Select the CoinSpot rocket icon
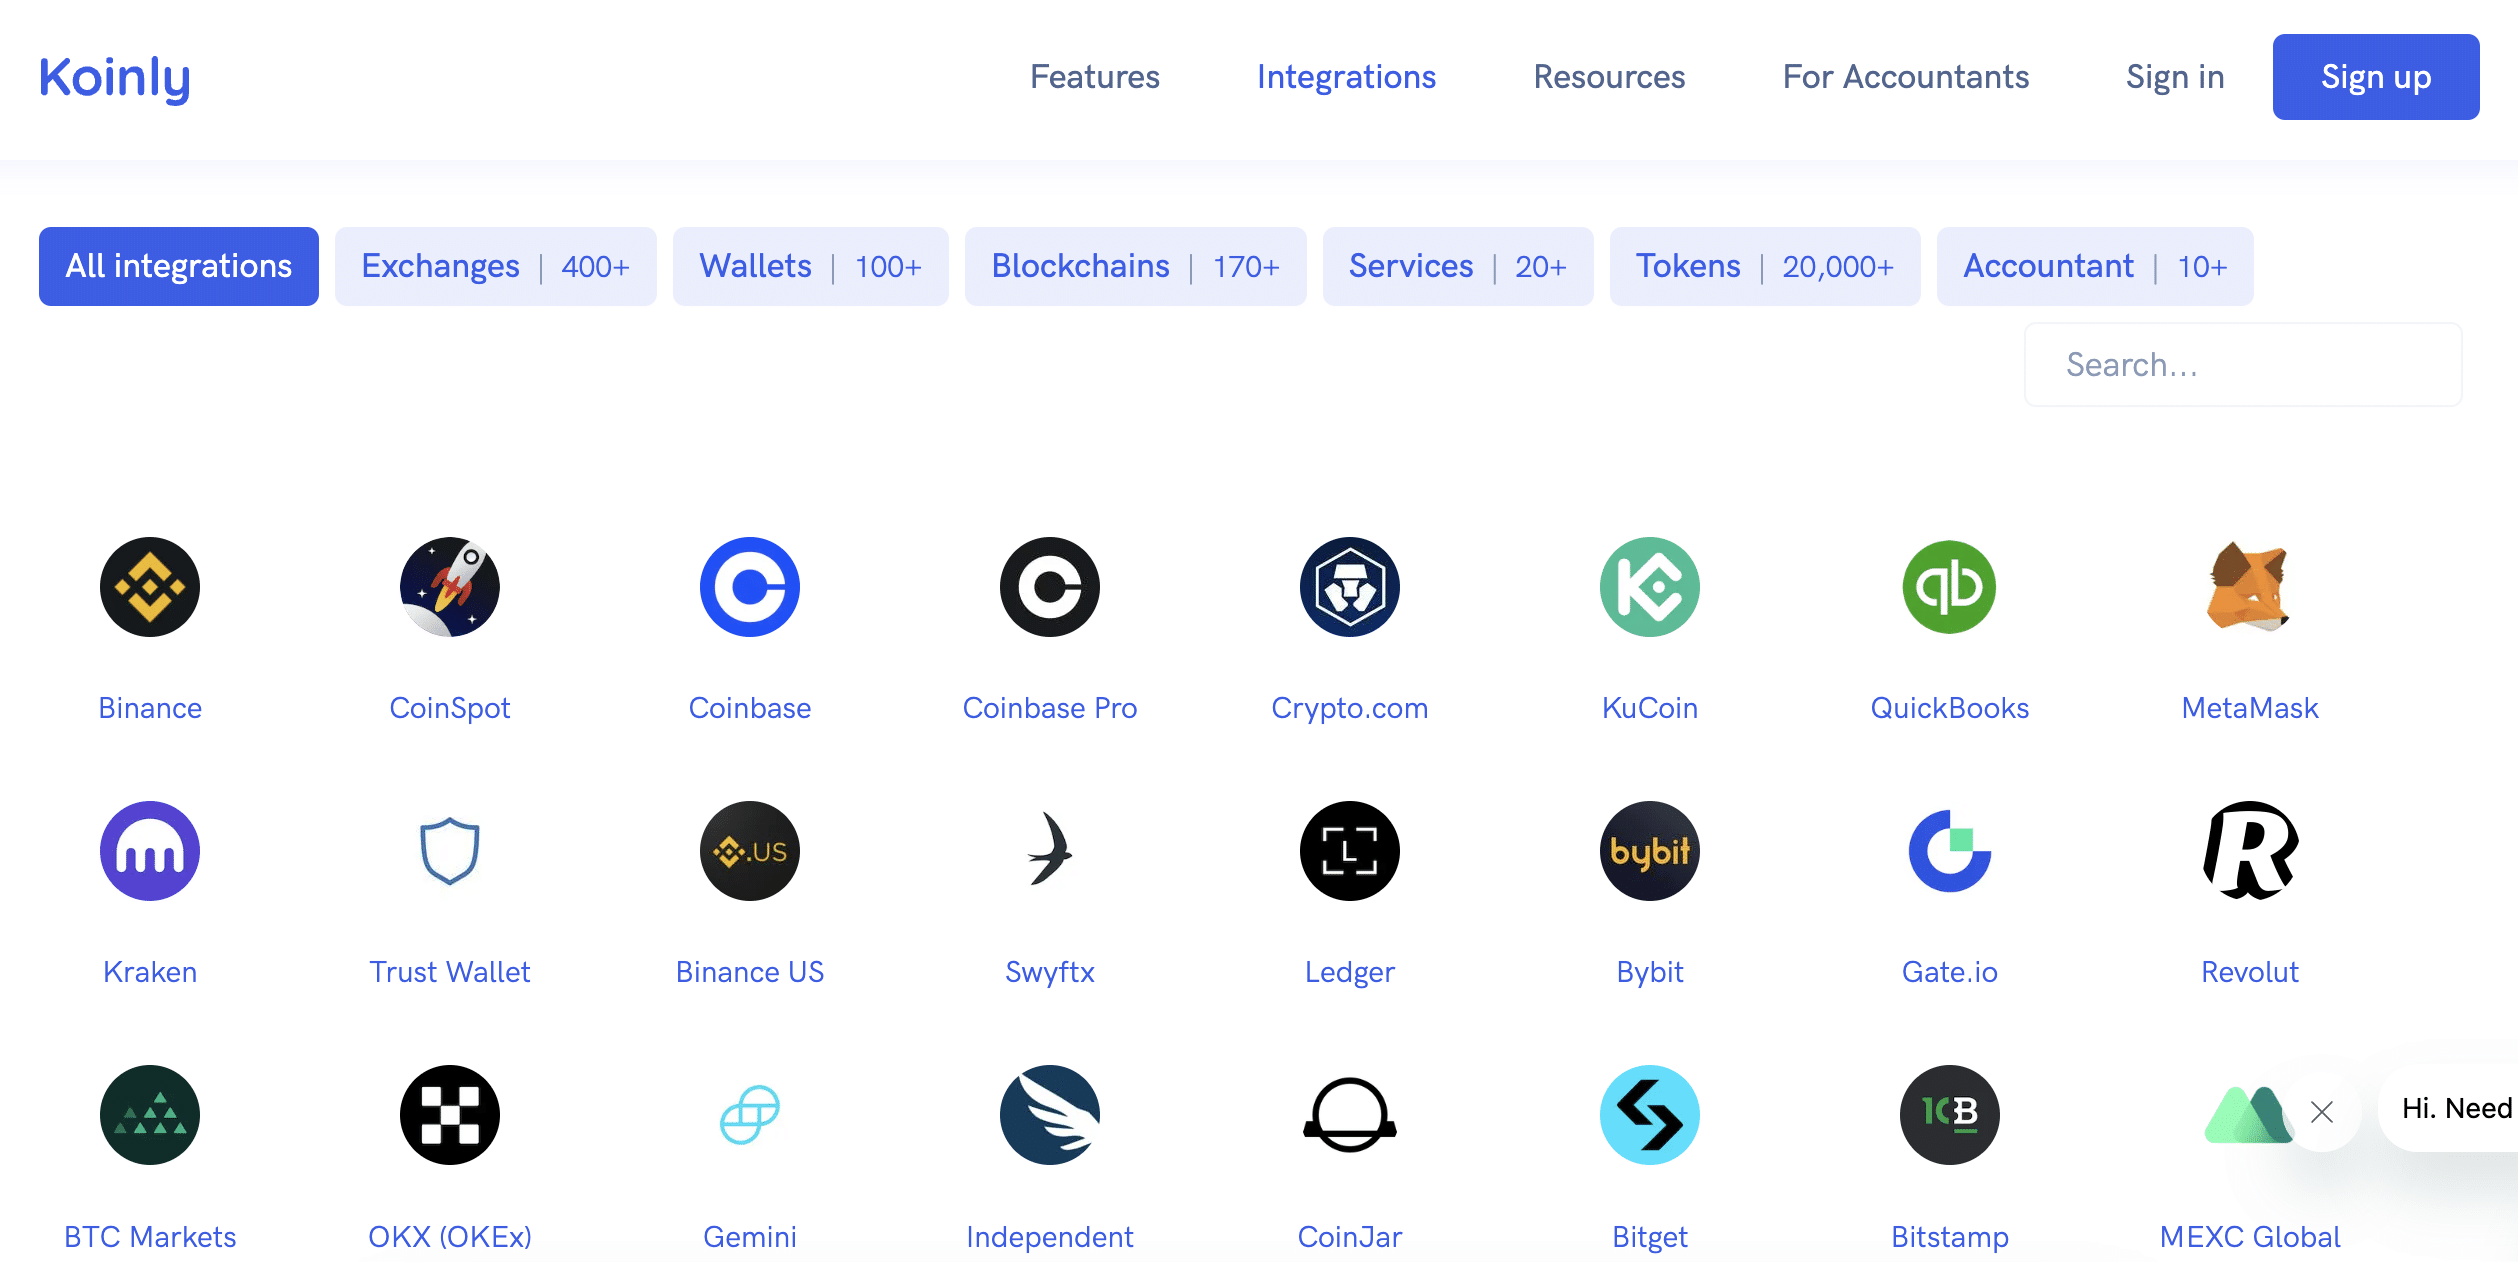 (x=450, y=587)
